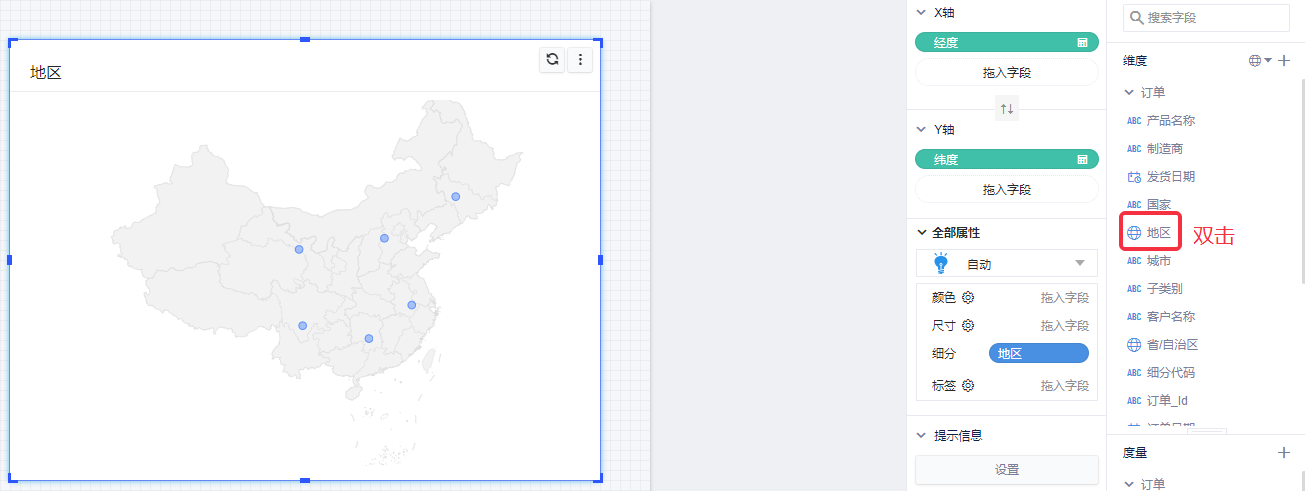Click the calculator icon on 经度 pill
1305x491 pixels.
[x=1082, y=43]
